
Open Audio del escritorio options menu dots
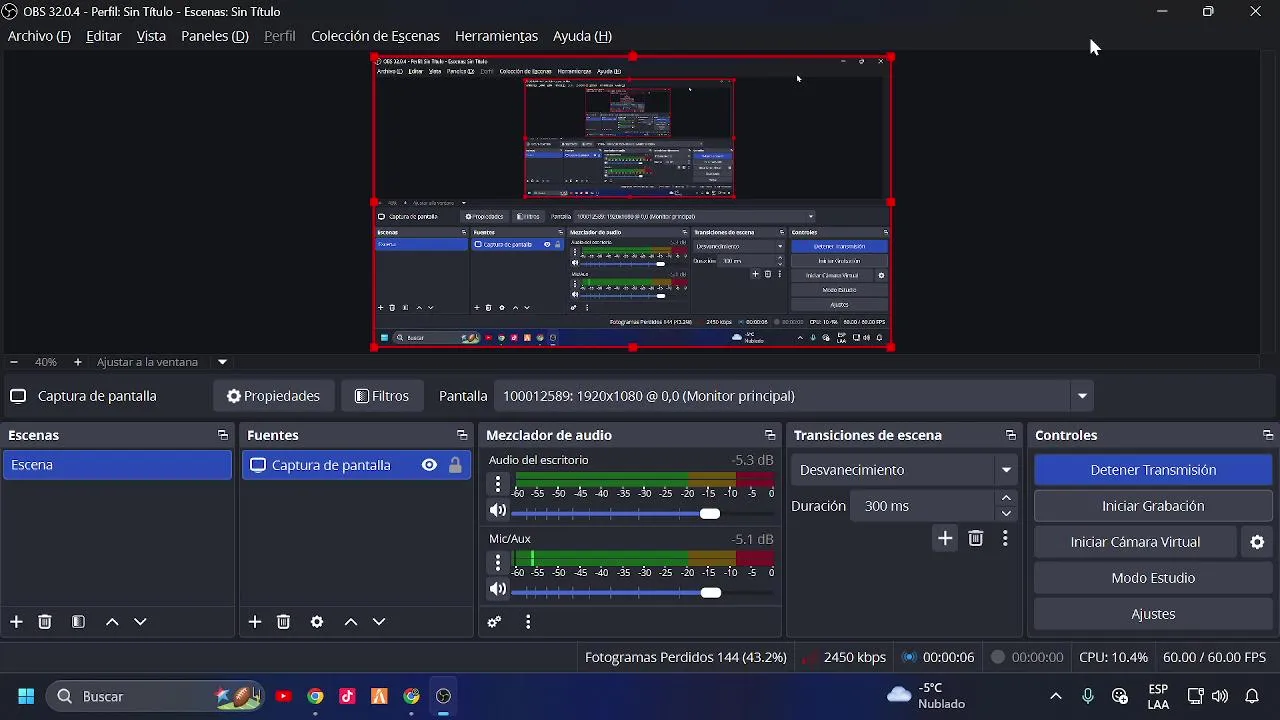(x=498, y=484)
